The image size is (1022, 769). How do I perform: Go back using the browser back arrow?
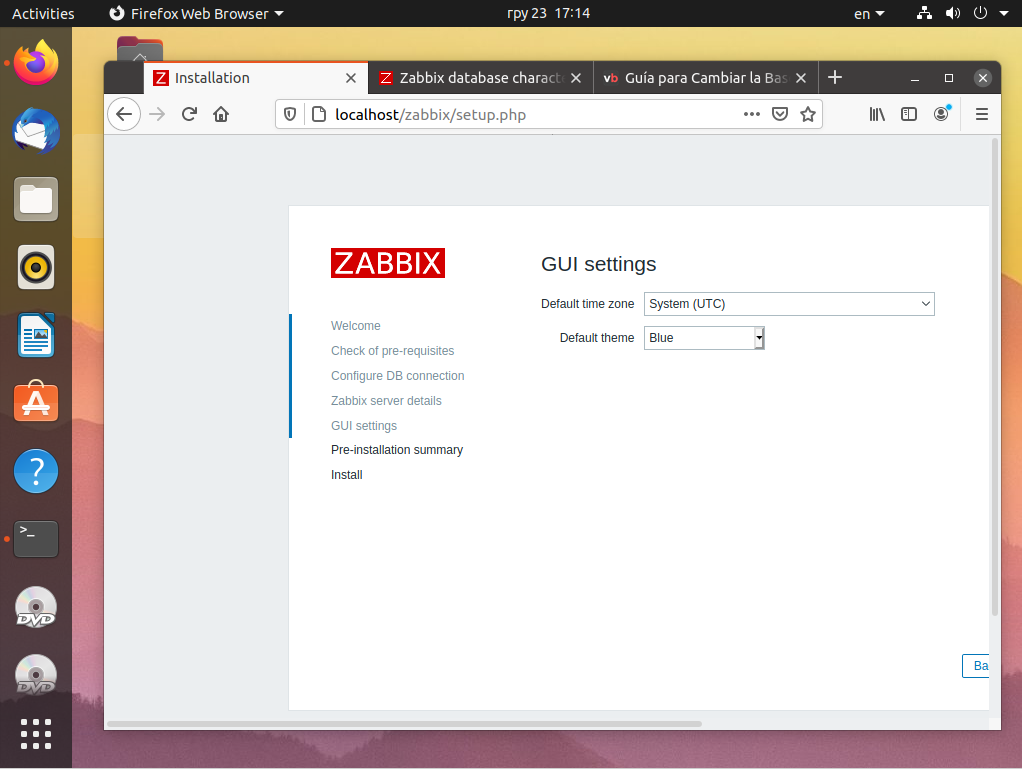[x=124, y=115]
